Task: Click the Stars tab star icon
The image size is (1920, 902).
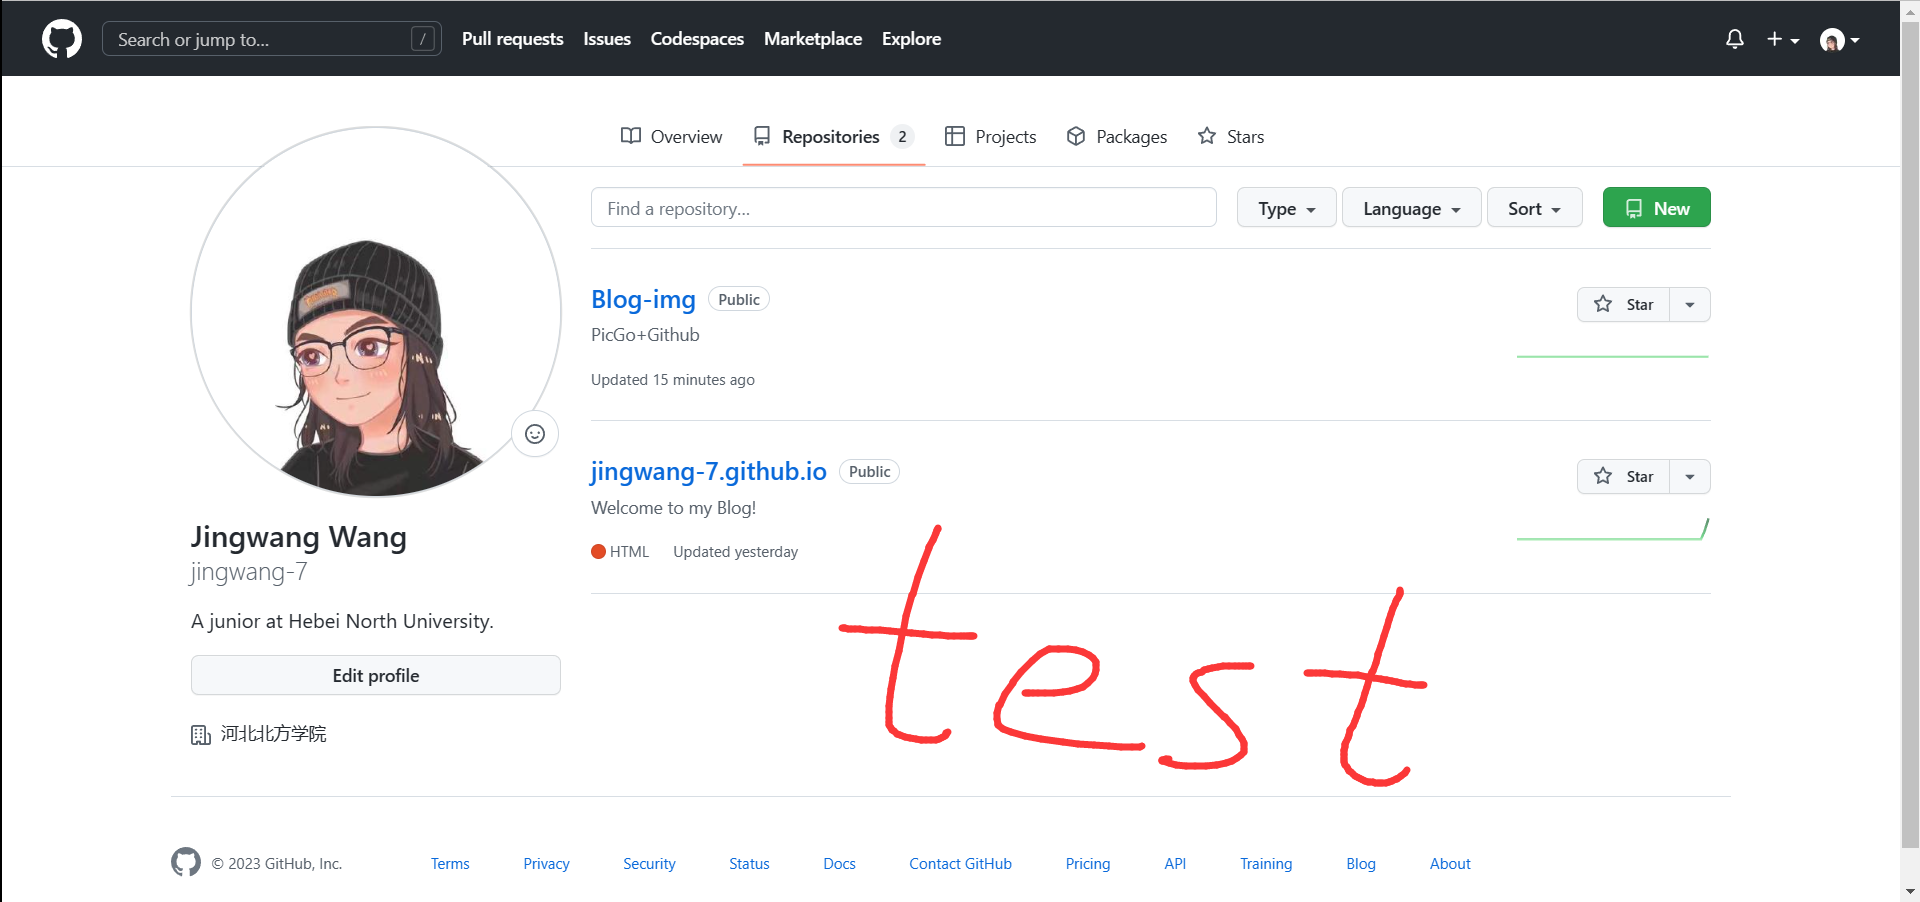Action: (x=1207, y=136)
